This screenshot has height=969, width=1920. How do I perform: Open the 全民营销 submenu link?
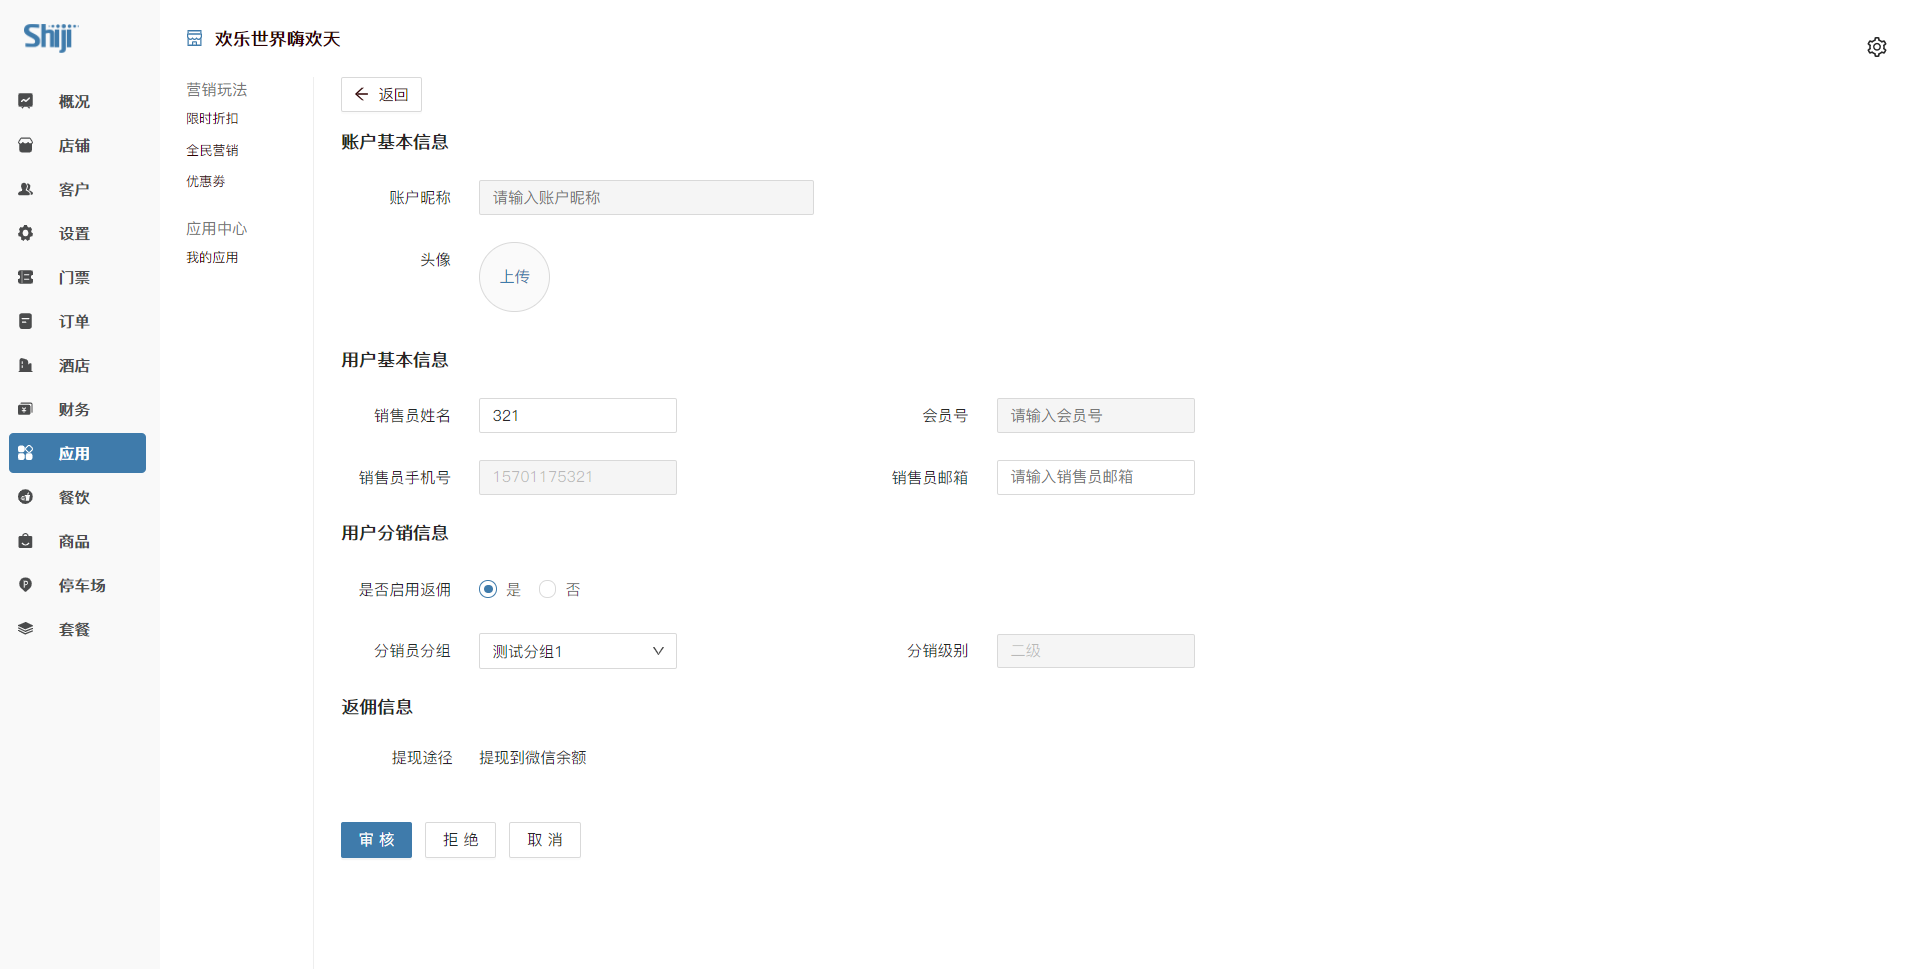pos(212,150)
